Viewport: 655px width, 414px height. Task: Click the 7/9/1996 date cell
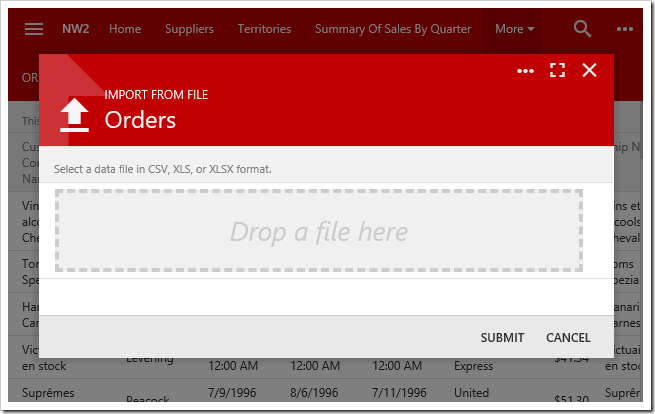pos(232,393)
